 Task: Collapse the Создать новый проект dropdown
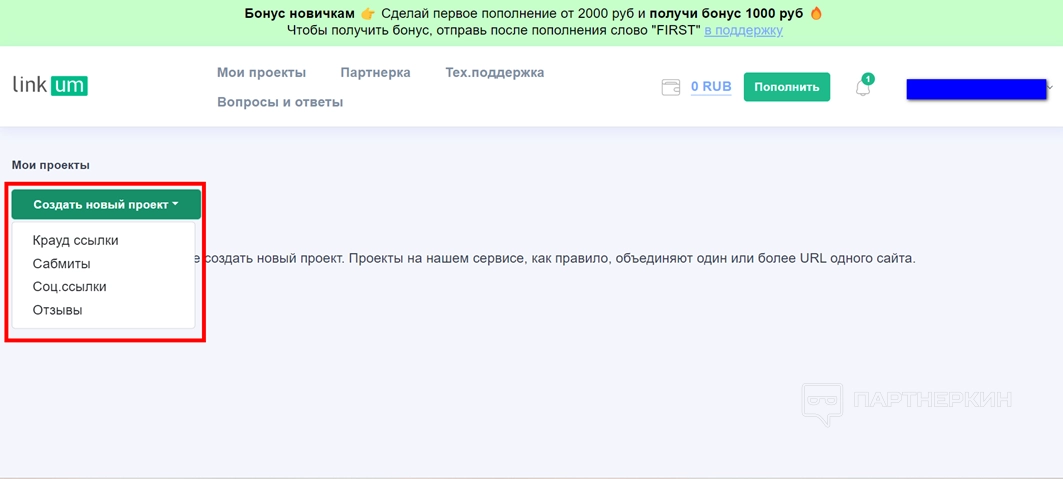[x=106, y=204]
